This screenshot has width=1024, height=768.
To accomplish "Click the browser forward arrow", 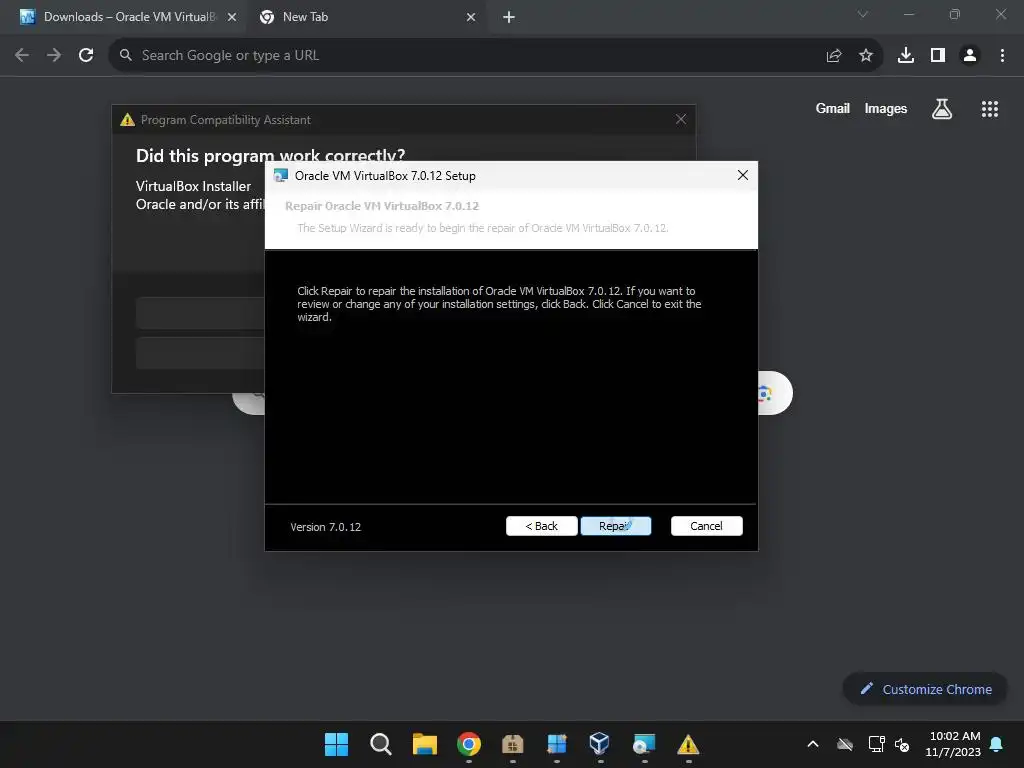I will tap(54, 55).
